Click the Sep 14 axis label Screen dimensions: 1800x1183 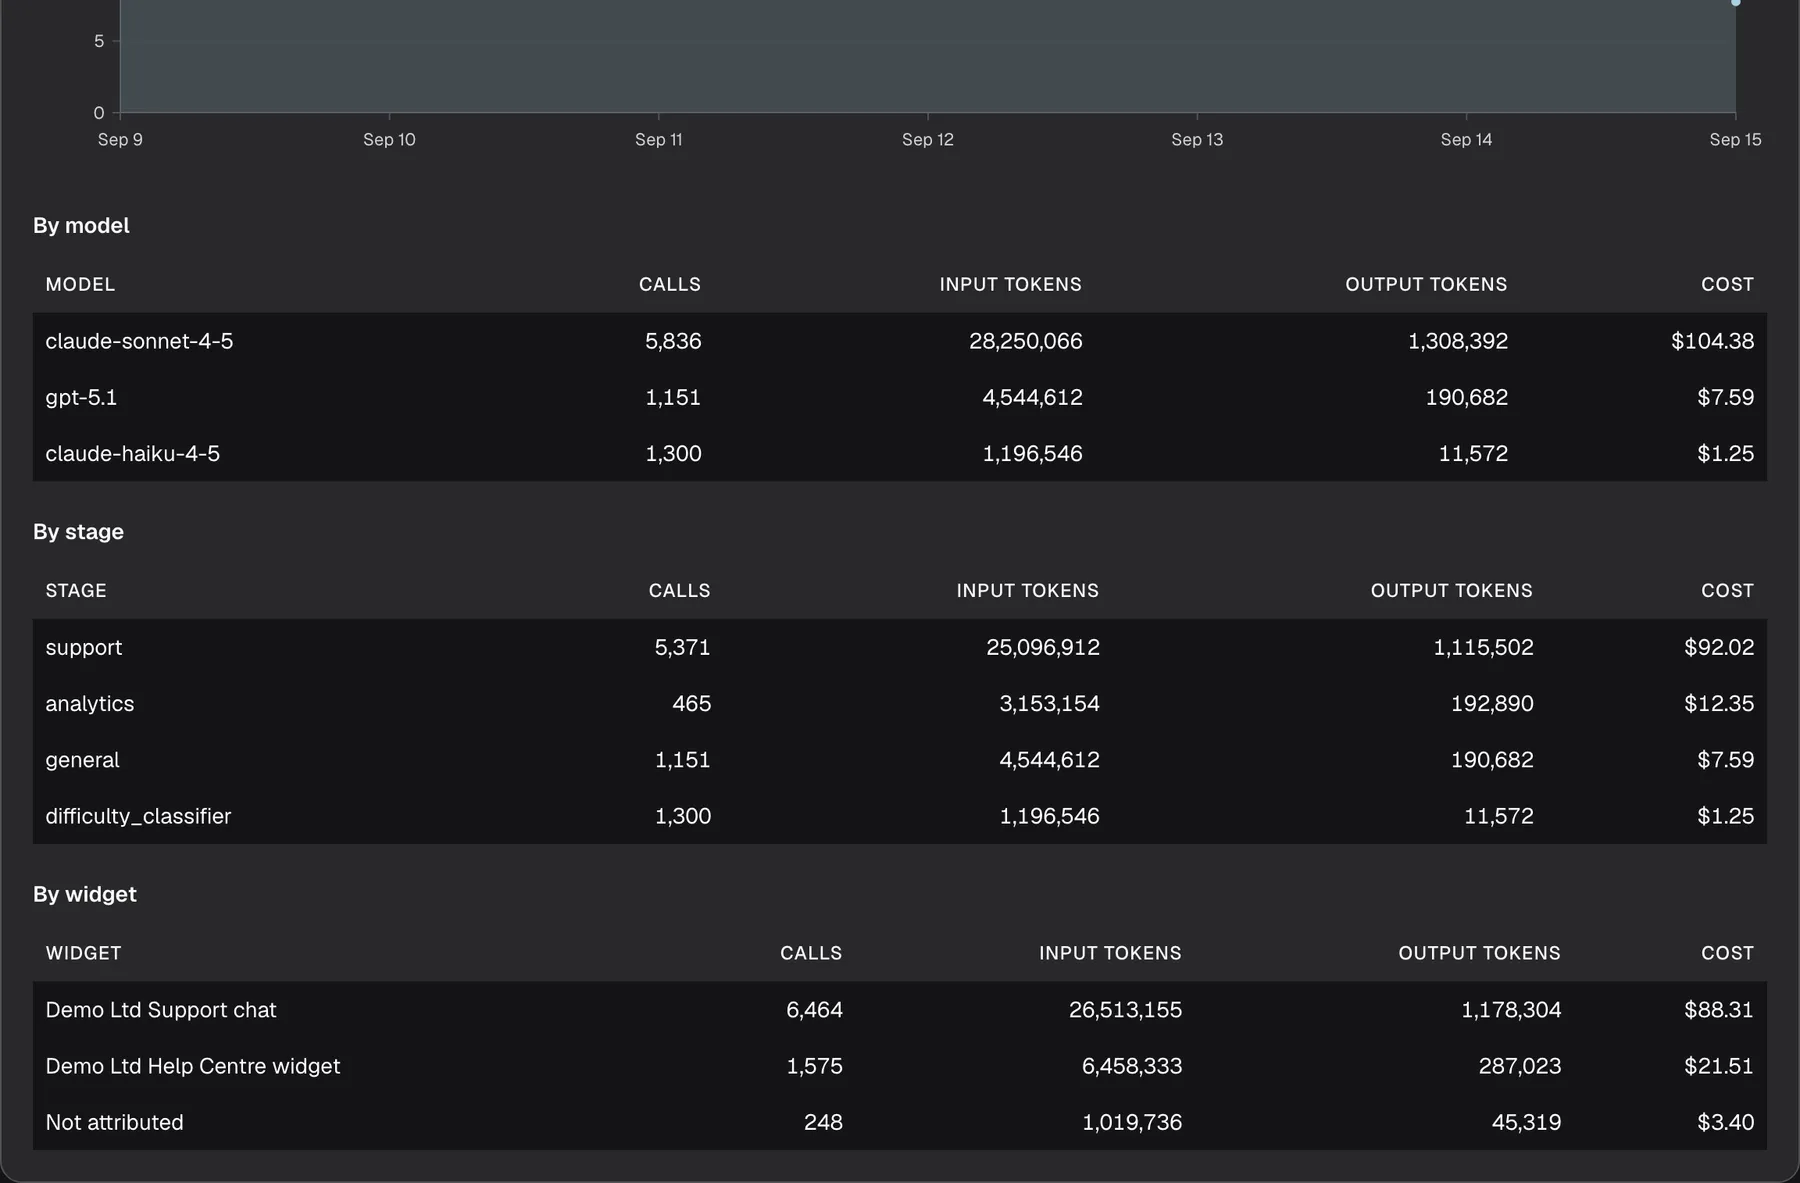1466,140
